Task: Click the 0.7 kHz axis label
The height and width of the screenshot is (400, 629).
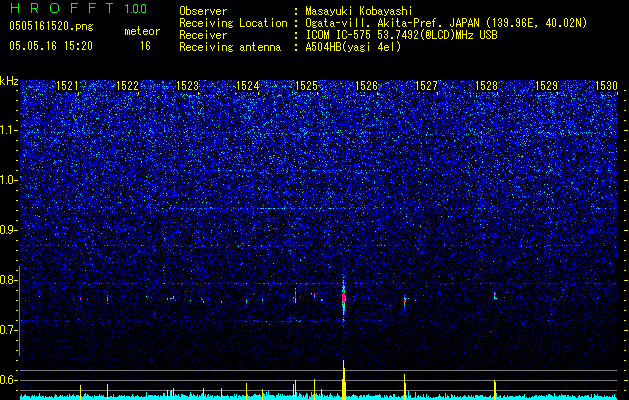Action: (8, 330)
